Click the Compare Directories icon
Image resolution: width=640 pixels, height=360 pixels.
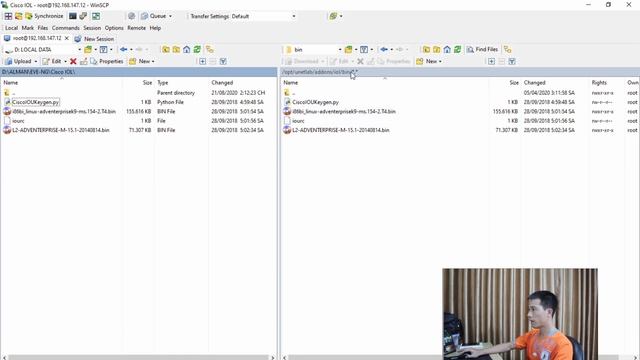click(19, 16)
